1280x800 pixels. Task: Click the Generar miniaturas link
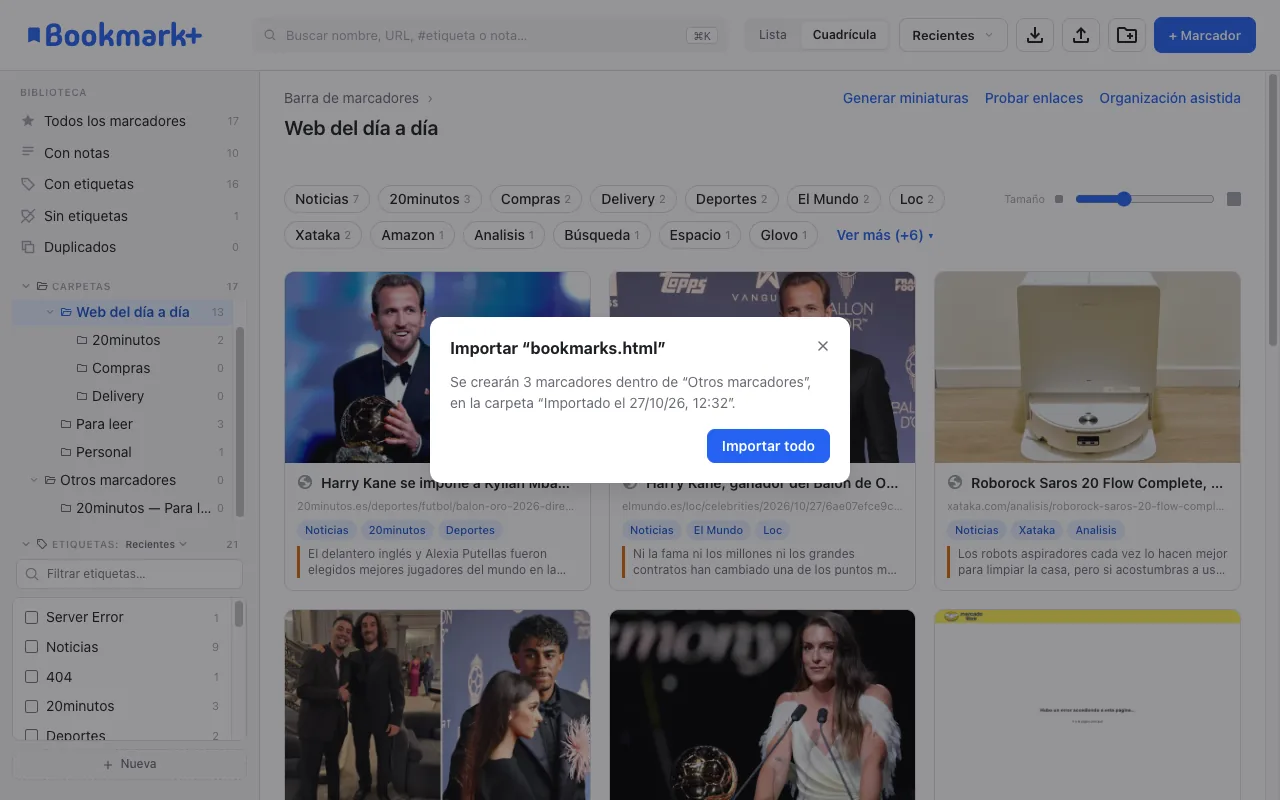(x=906, y=98)
